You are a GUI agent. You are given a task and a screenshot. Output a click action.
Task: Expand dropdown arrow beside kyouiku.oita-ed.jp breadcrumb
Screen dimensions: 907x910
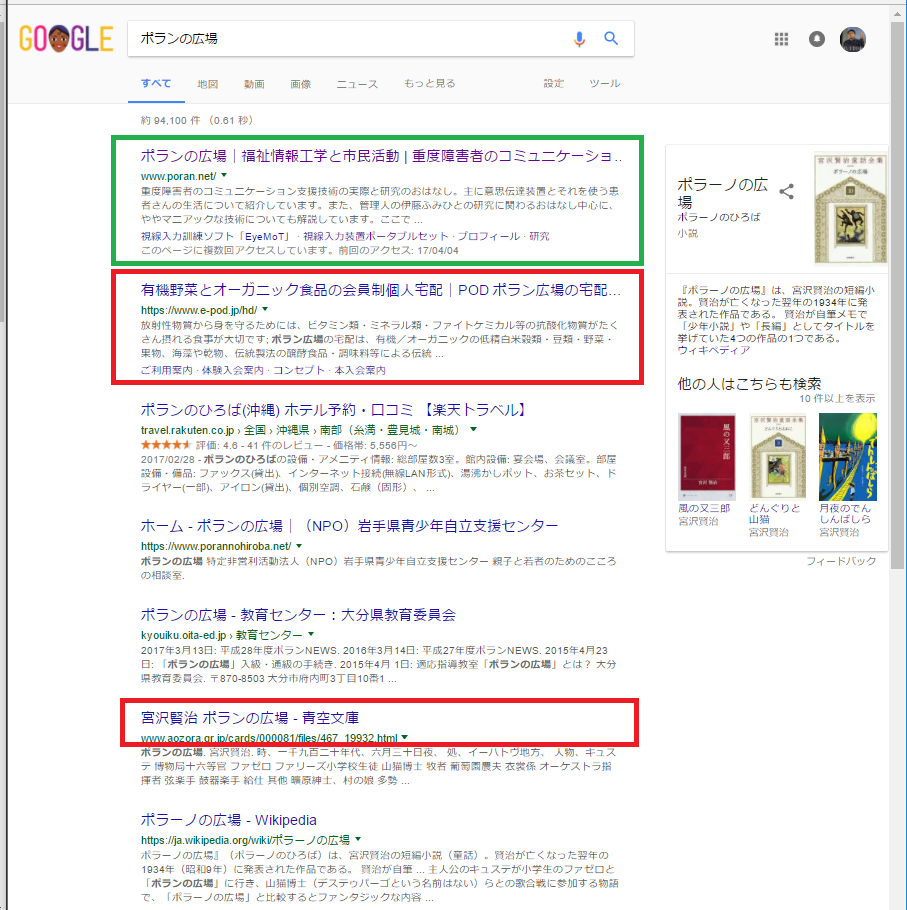click(311, 634)
